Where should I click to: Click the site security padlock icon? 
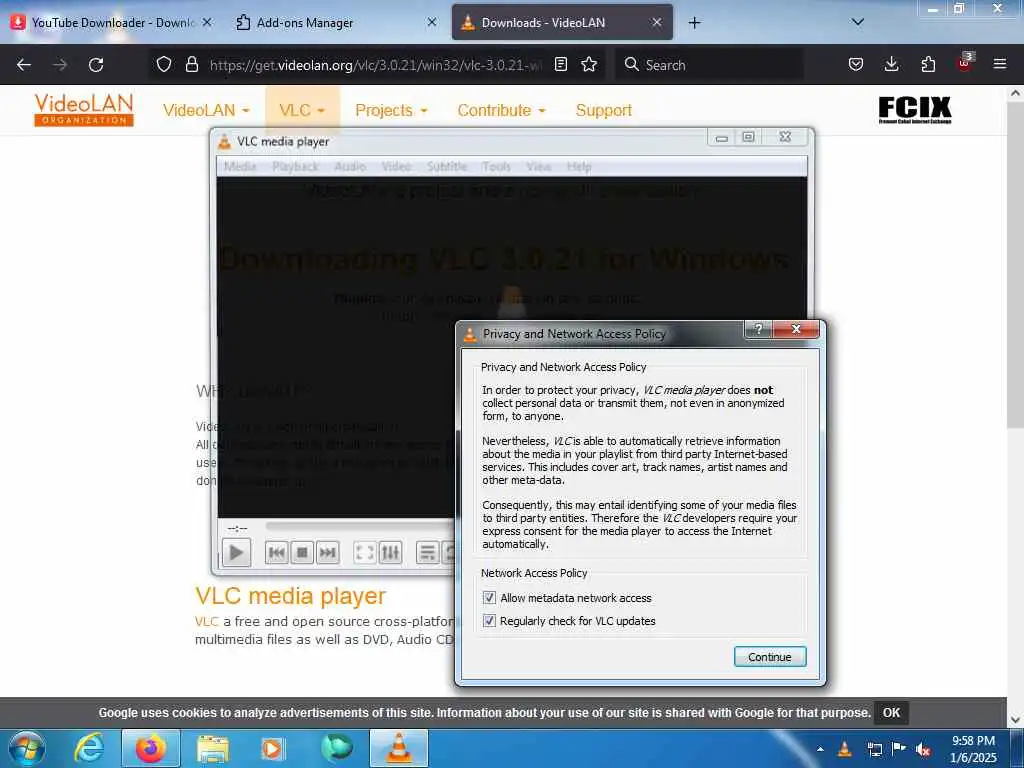point(191,64)
